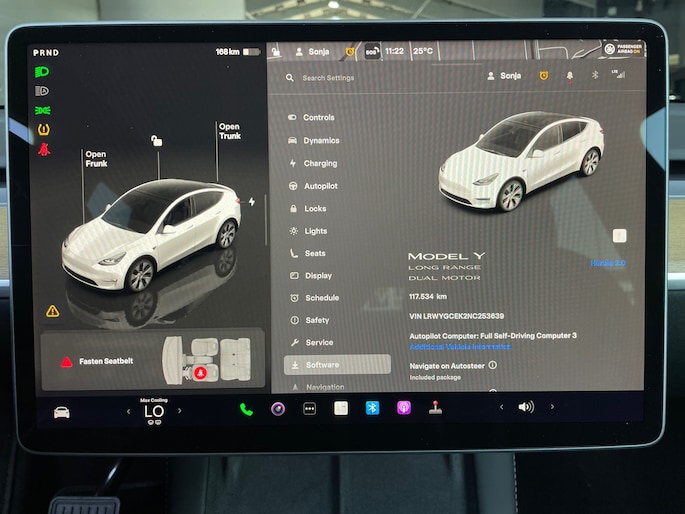The width and height of the screenshot is (685, 514).
Task: Click Open Trunk
Action: (x=230, y=131)
